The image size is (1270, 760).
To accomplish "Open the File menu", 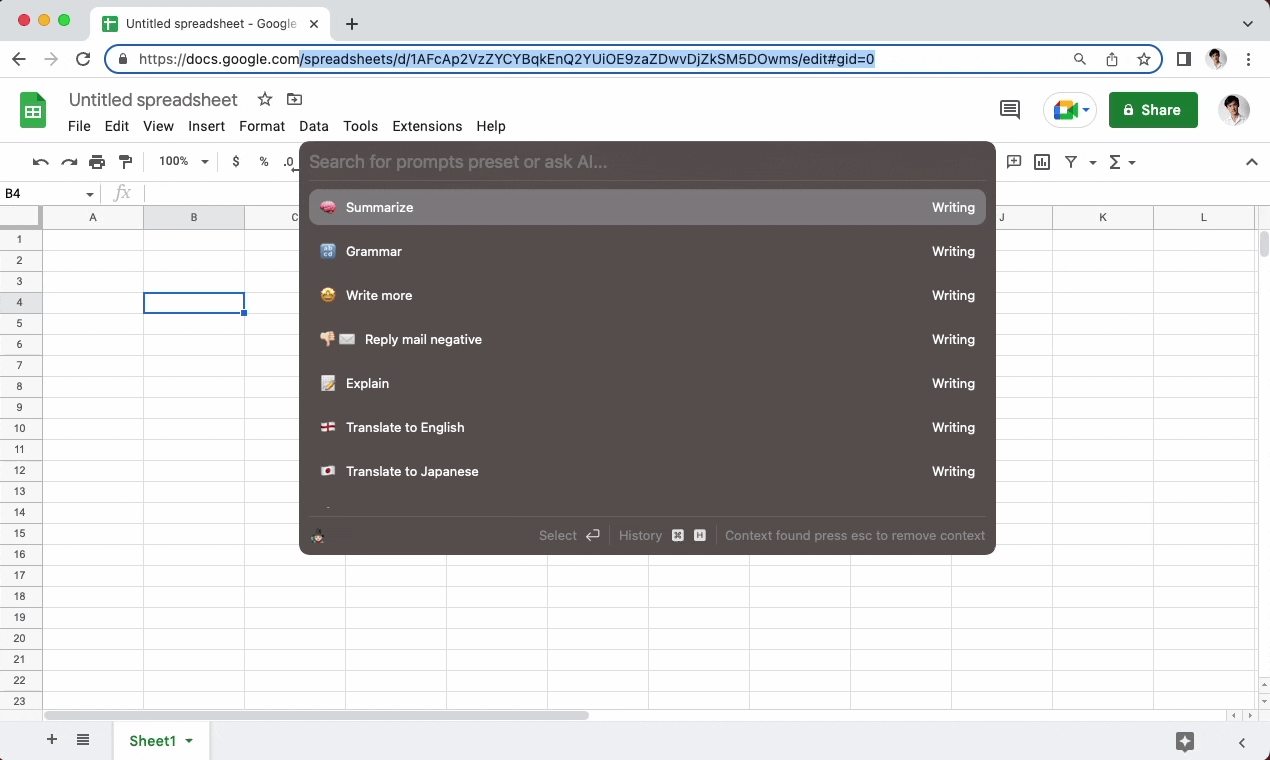I will click(x=79, y=126).
